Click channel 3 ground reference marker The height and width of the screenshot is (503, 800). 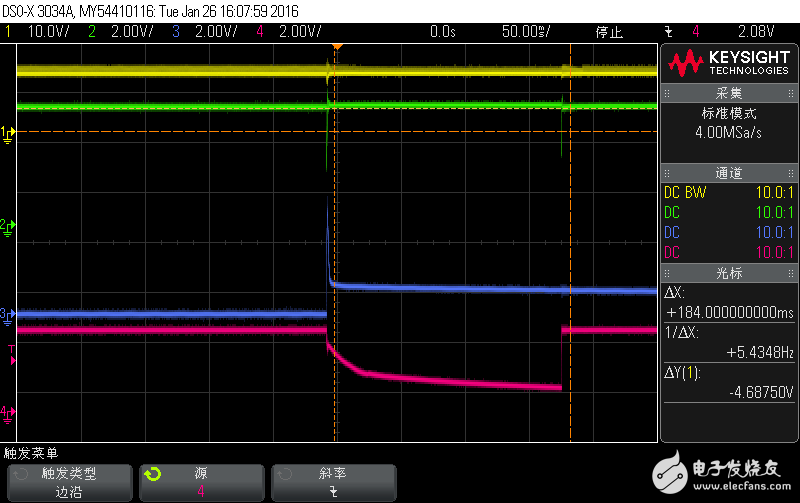point(8,316)
